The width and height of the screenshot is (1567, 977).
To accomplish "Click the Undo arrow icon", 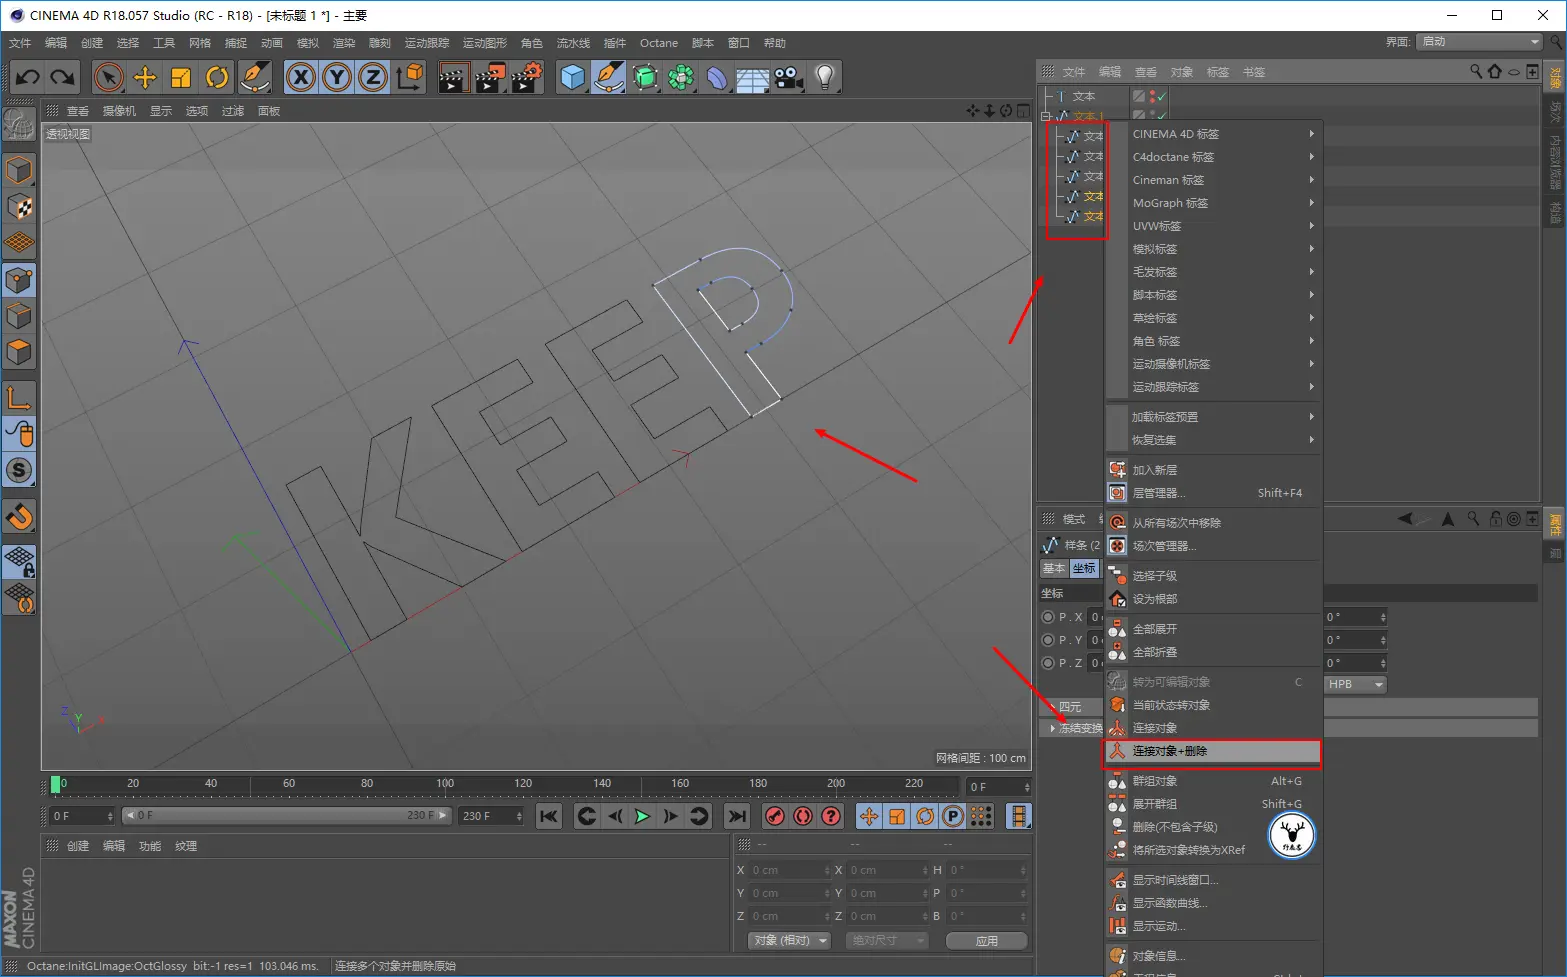I will tap(28, 77).
